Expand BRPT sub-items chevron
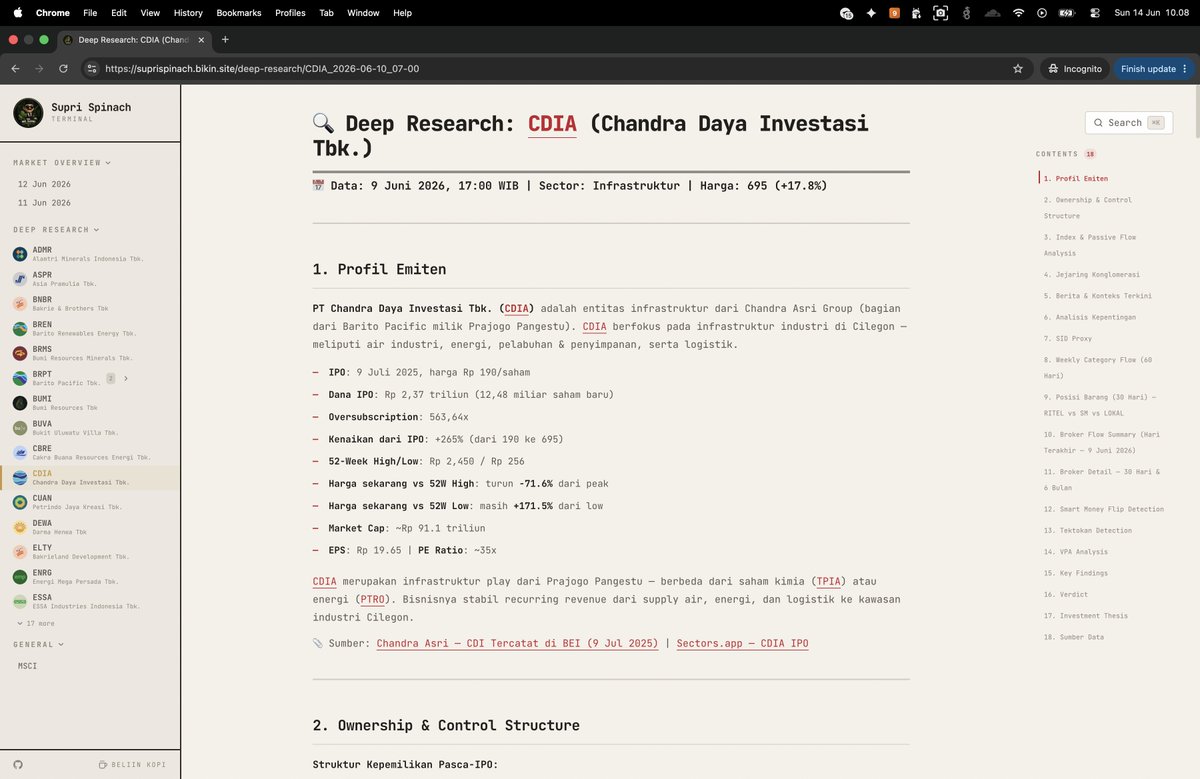Viewport: 1200px width, 779px height. coord(125,379)
